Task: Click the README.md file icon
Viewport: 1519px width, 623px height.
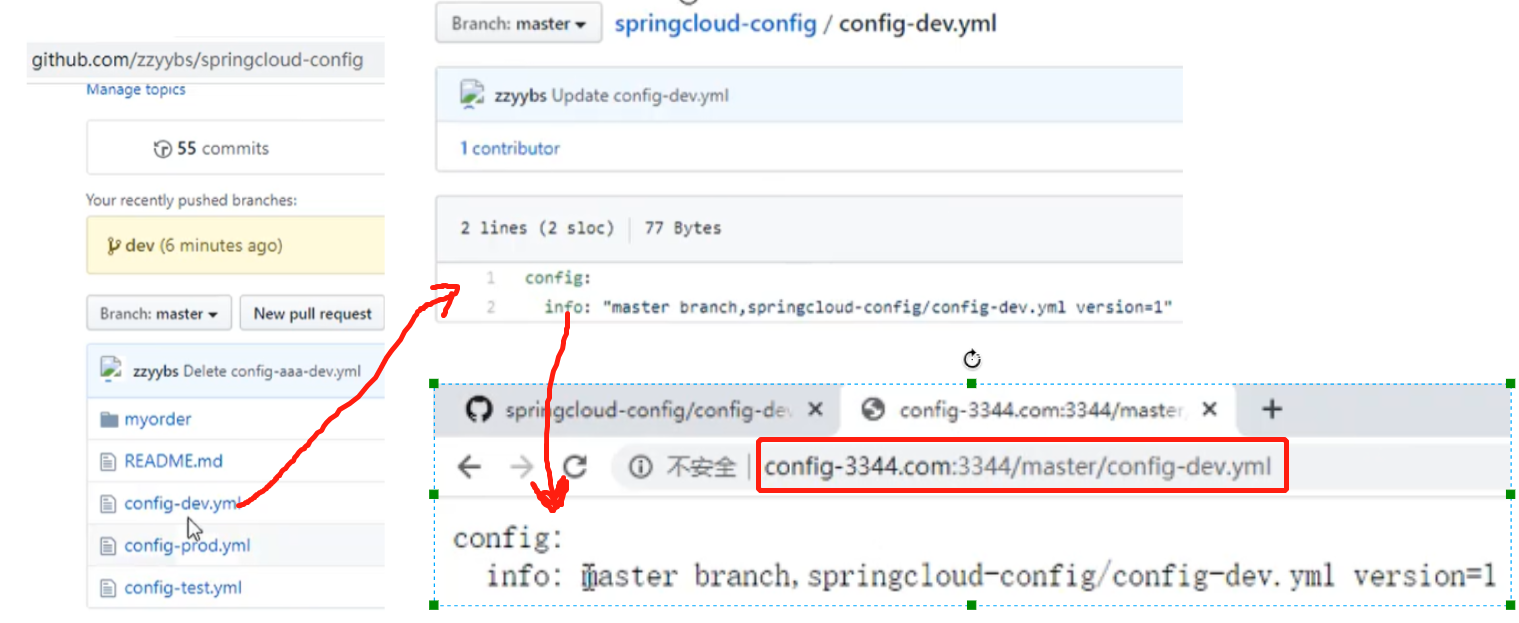Action: (108, 461)
